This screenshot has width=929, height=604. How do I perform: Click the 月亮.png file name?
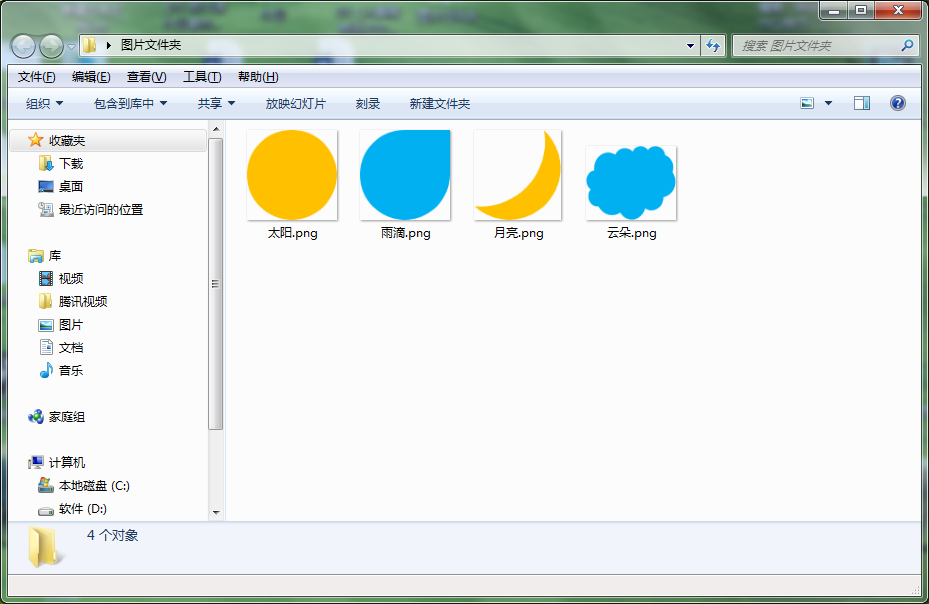tap(518, 233)
